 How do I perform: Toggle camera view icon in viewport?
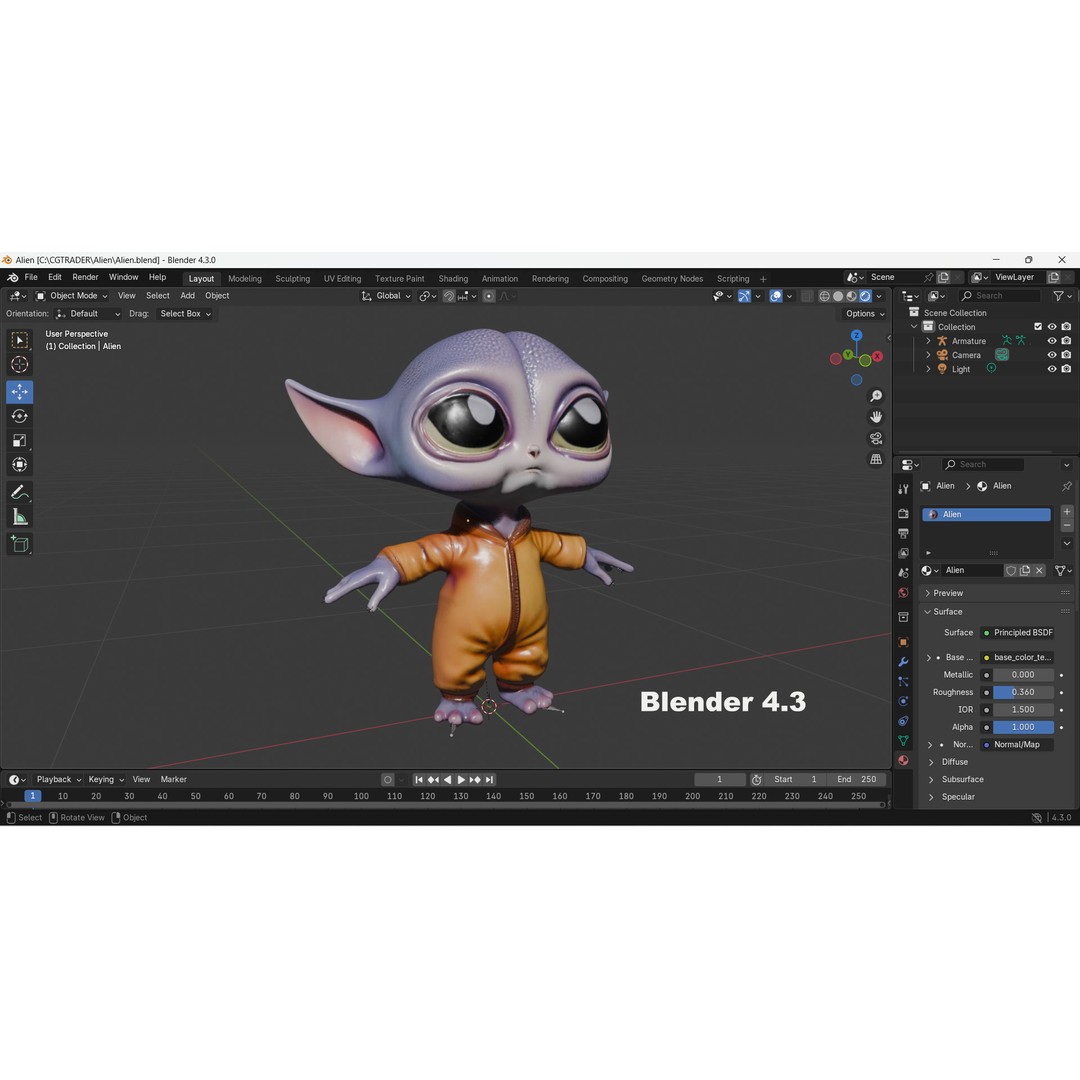[876, 438]
